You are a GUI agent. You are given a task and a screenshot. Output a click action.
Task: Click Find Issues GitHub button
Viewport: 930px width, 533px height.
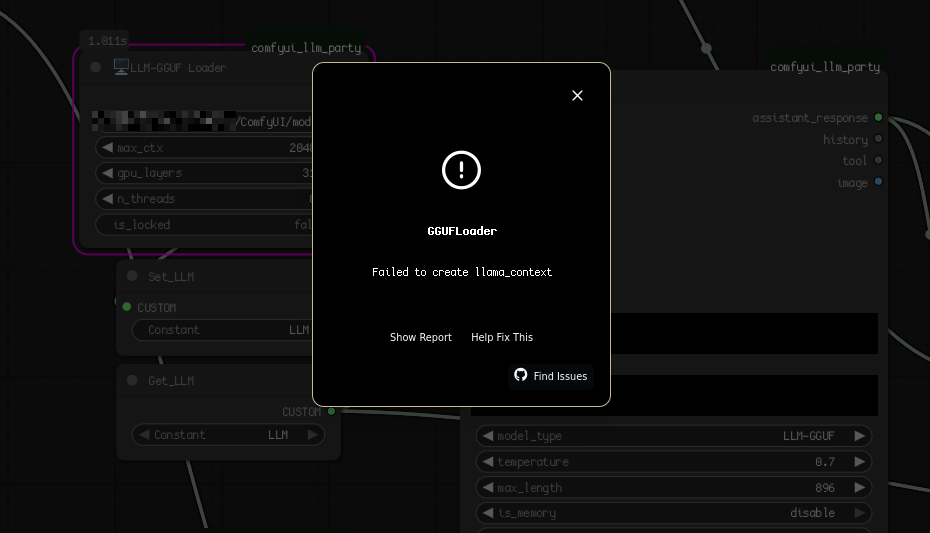pyautogui.click(x=551, y=376)
